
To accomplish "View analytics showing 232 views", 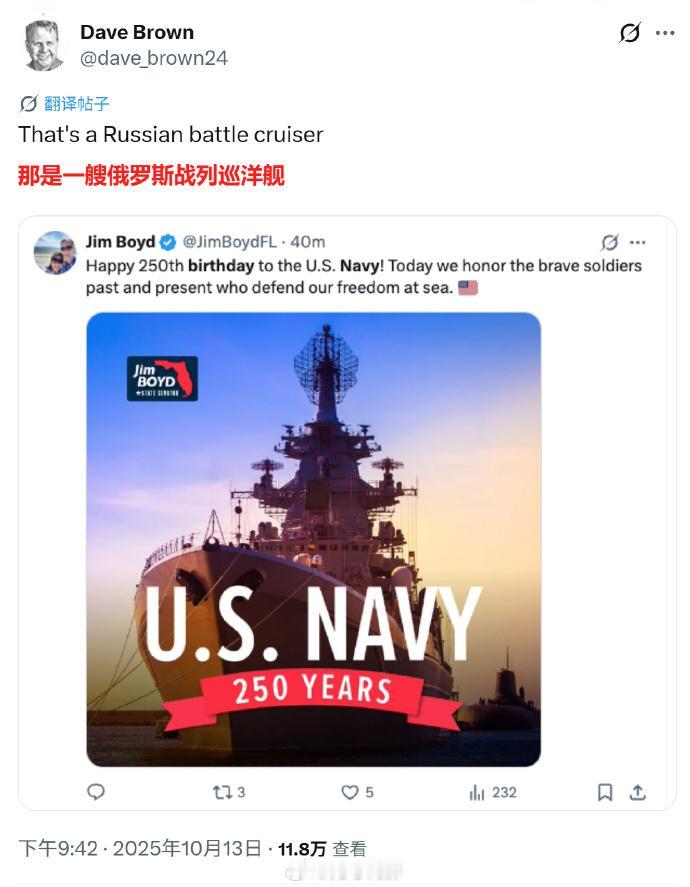I will pos(492,792).
